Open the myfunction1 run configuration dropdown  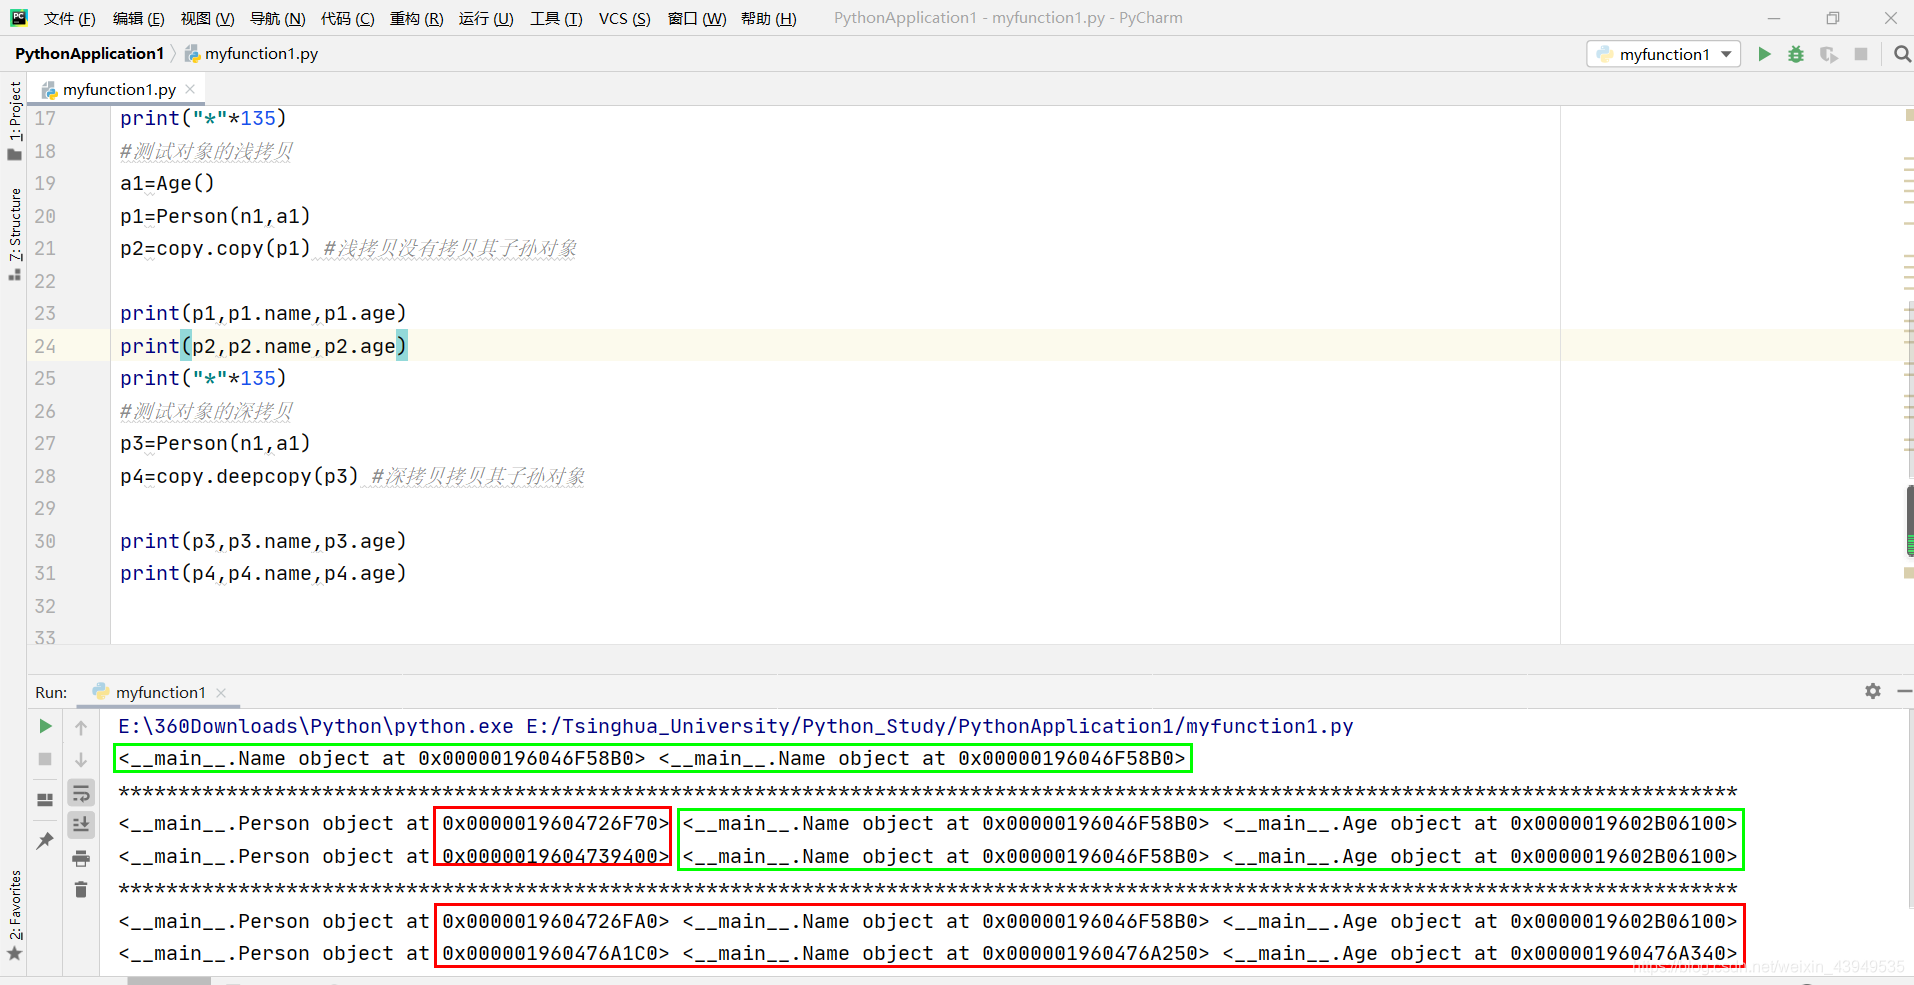point(1664,54)
